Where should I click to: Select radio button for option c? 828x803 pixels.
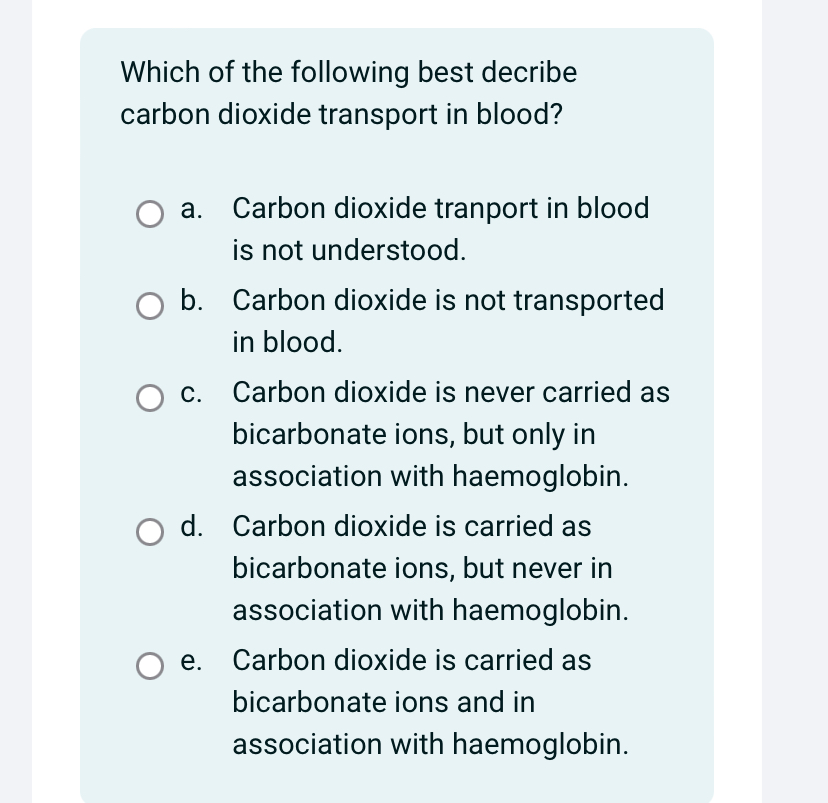pyautogui.click(x=150, y=398)
